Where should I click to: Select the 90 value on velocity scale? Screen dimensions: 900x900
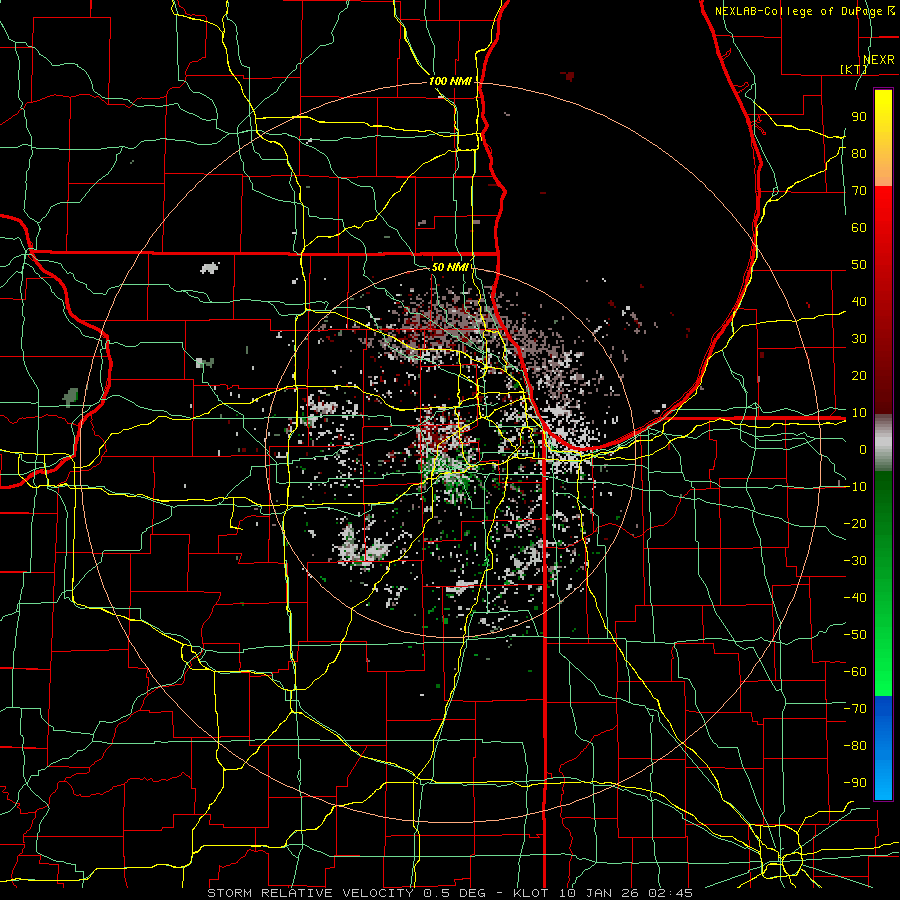[x=859, y=117]
